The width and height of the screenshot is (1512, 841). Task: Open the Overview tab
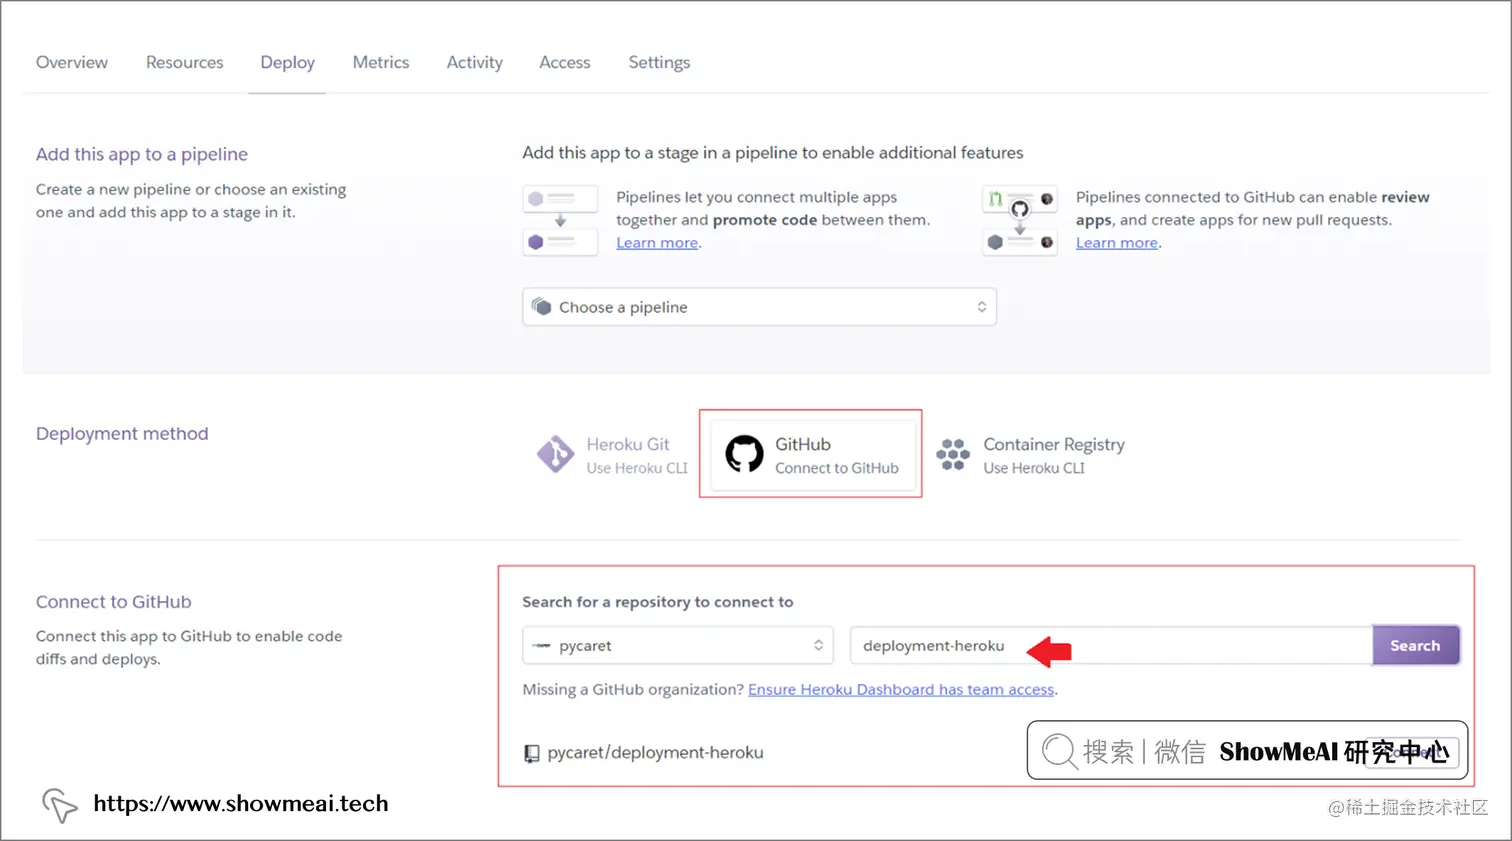pyautogui.click(x=72, y=62)
